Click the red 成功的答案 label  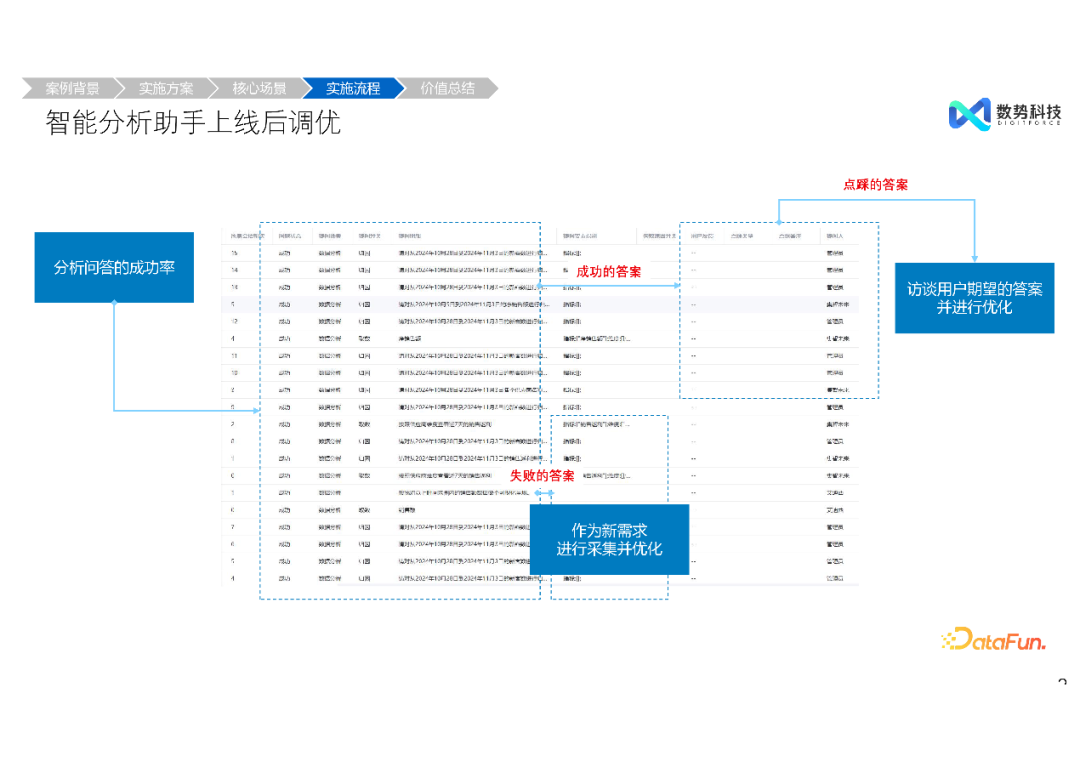tap(610, 271)
